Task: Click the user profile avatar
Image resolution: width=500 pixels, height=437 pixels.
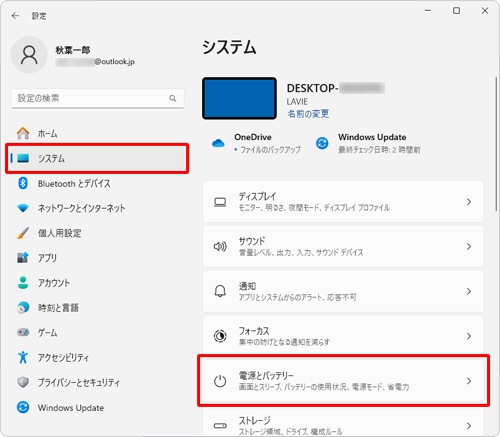Action: coord(29,55)
